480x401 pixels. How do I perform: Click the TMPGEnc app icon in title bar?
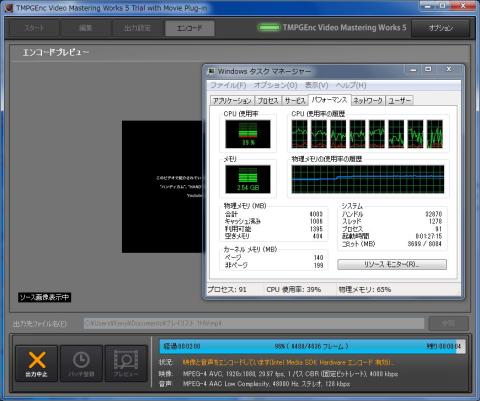(9, 8)
